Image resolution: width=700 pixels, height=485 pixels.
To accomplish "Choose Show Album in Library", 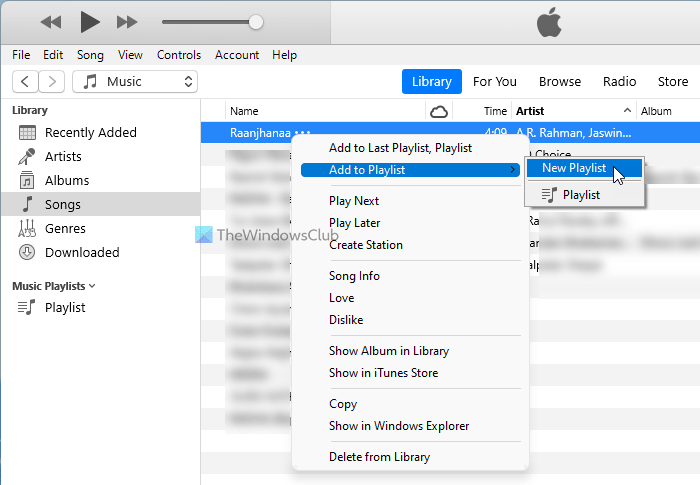I will tap(389, 351).
